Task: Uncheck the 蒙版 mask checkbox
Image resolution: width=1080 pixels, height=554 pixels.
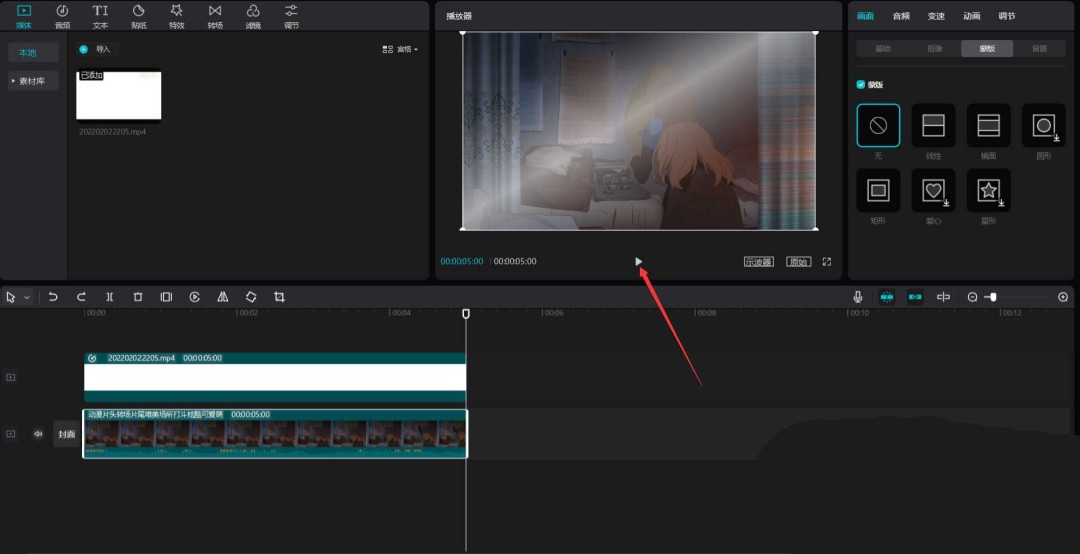Action: (861, 85)
